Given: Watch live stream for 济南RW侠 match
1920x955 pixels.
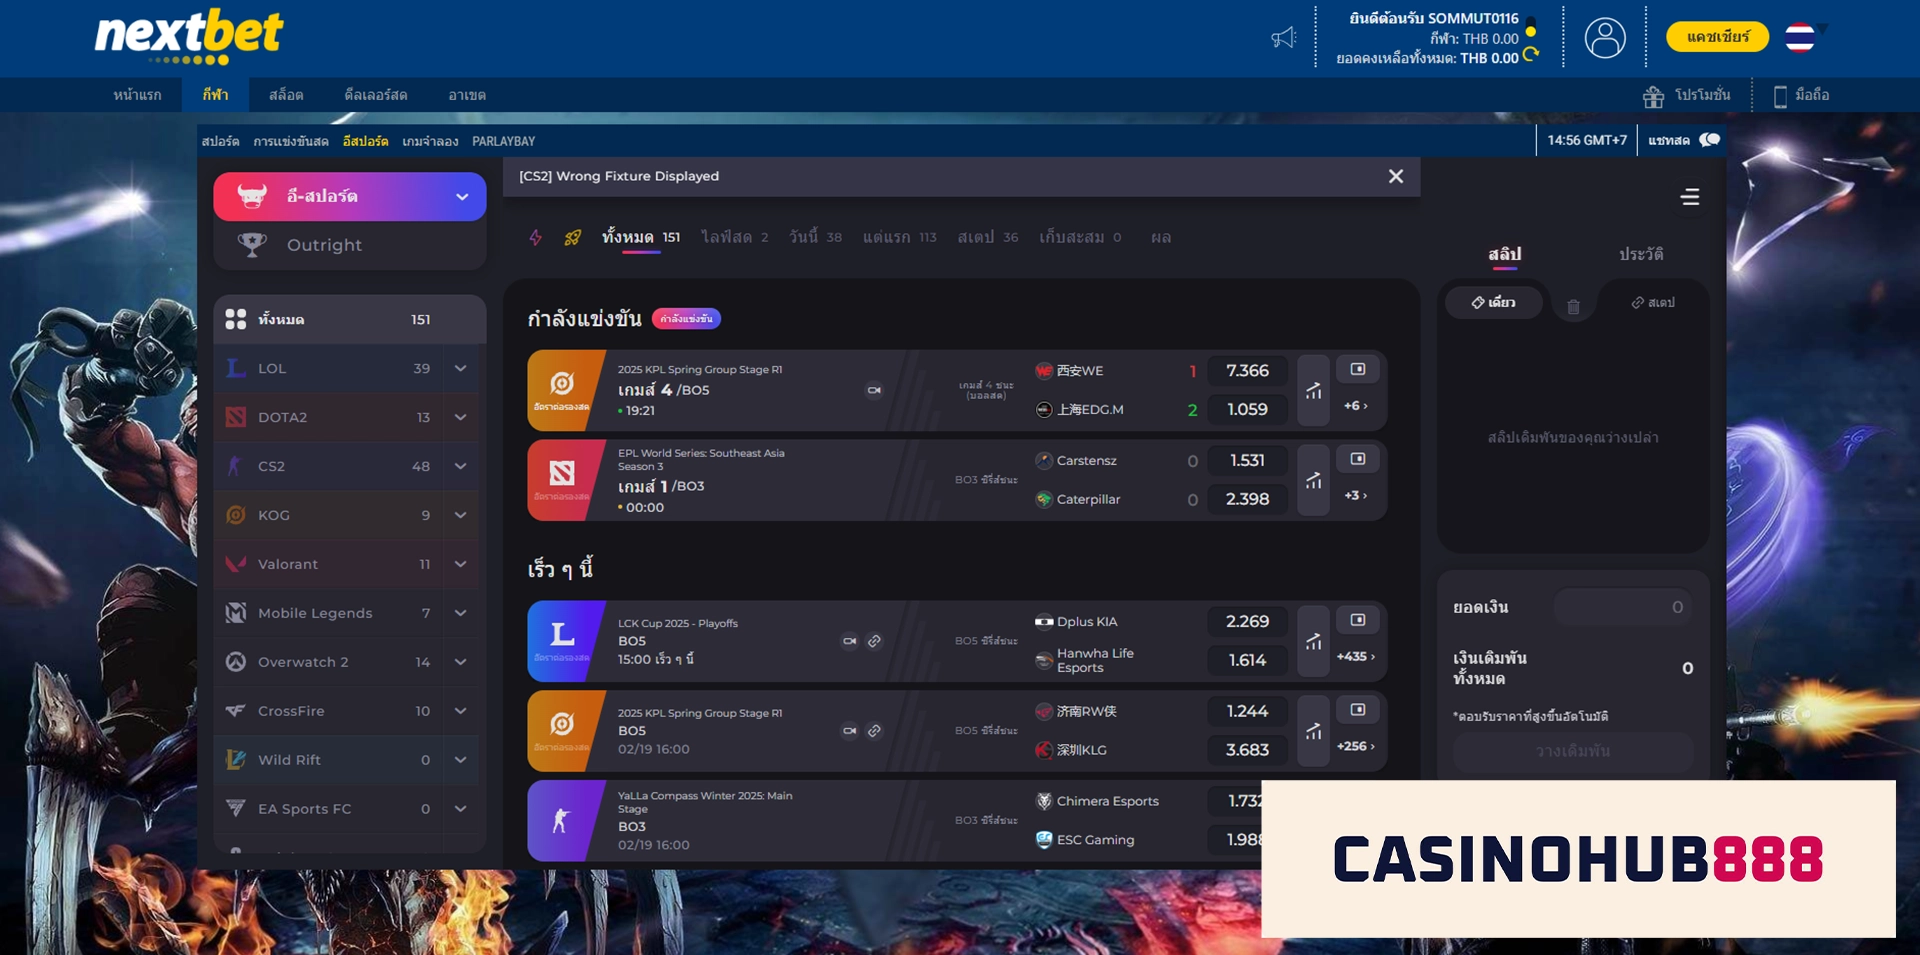Looking at the screenshot, I should tap(1358, 709).
